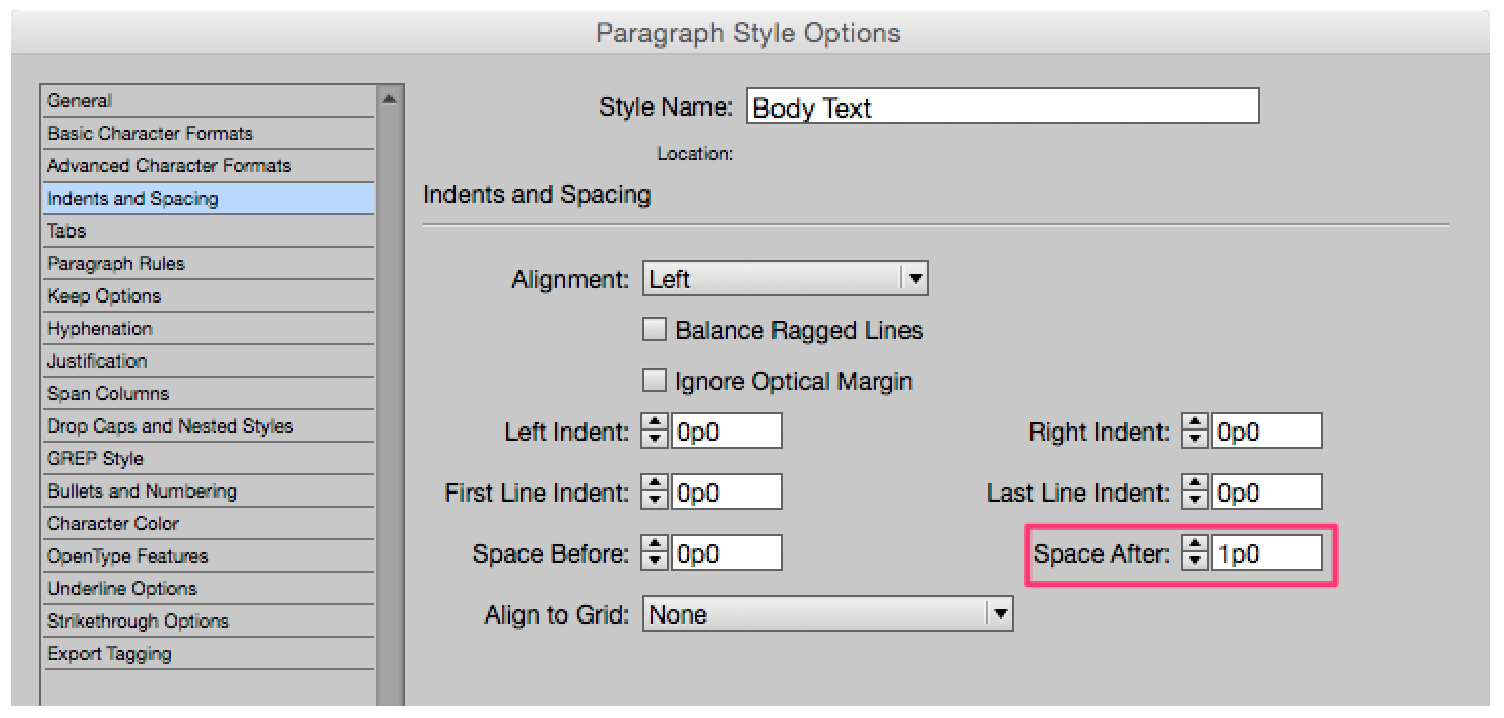Click the Space After value field
This screenshot has height=718, width=1504.
point(1266,554)
